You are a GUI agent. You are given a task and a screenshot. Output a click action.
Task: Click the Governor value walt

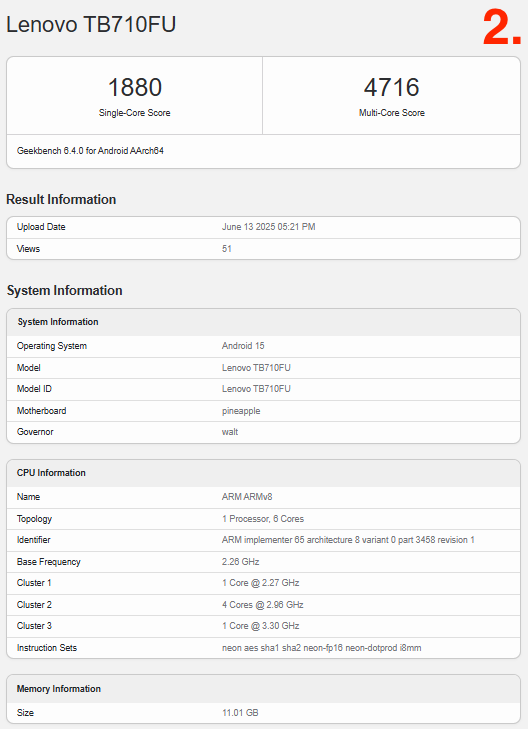(230, 432)
